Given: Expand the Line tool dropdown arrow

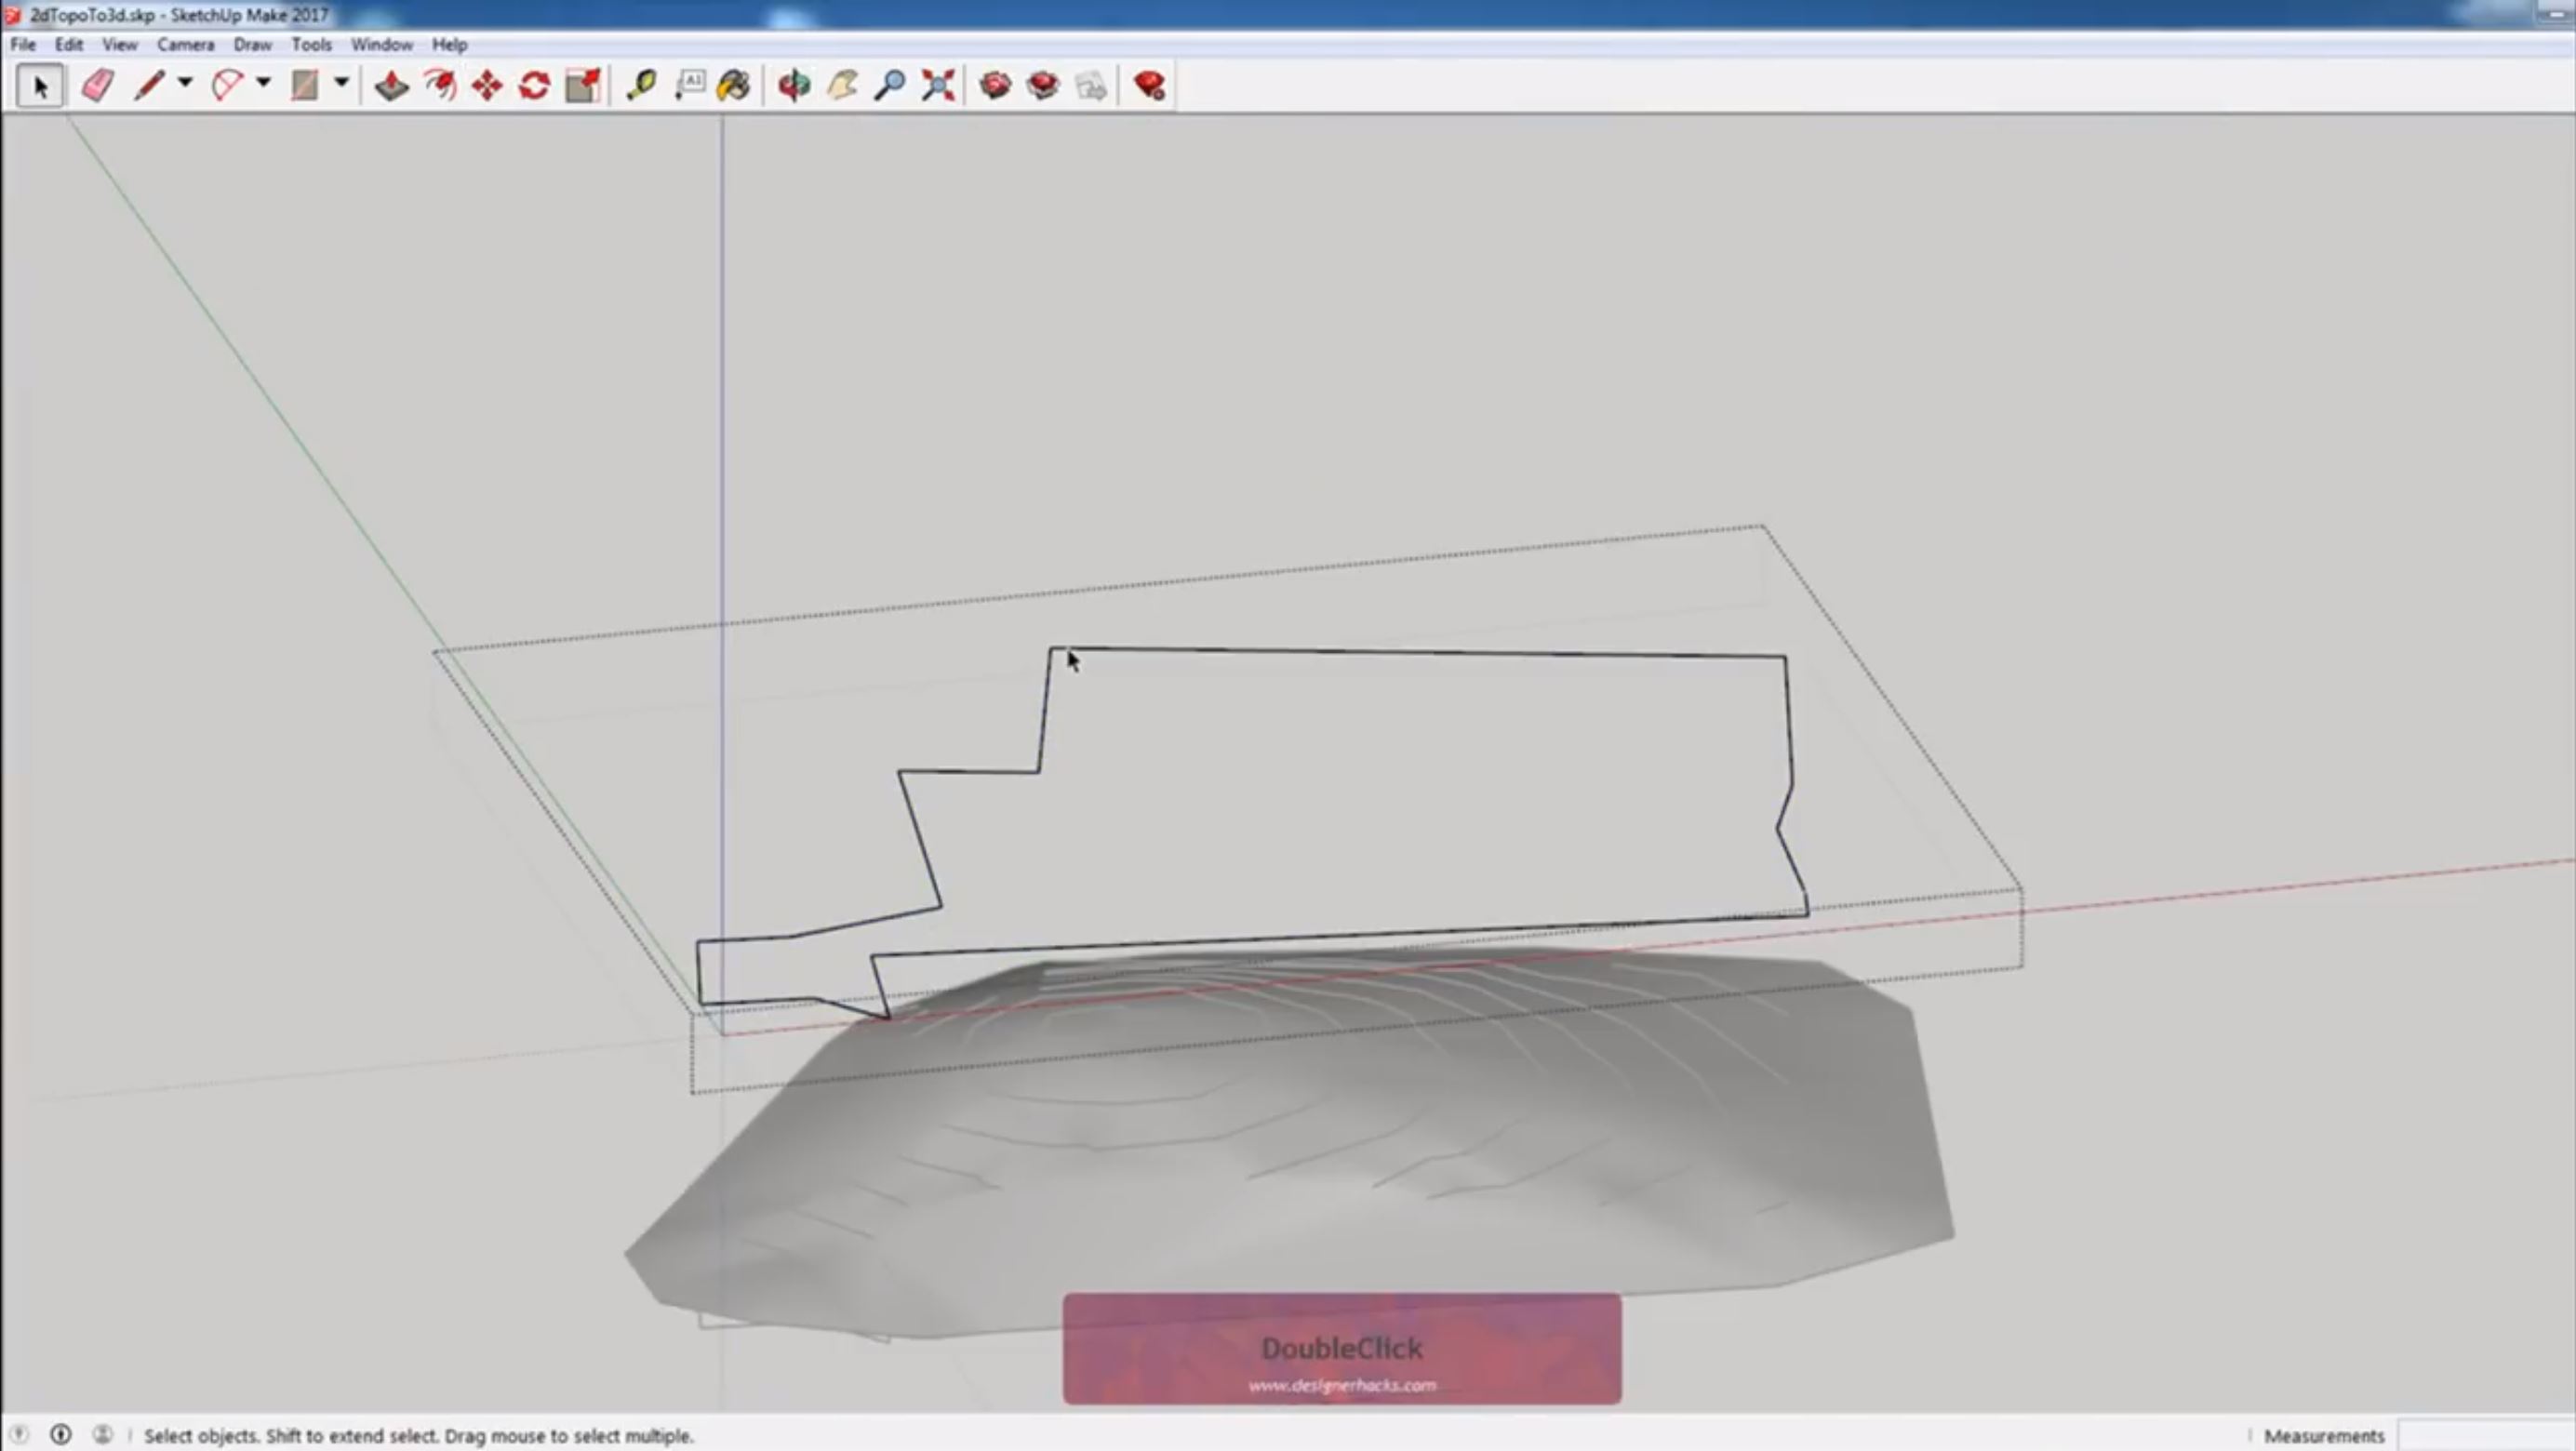Looking at the screenshot, I should click(x=185, y=83).
